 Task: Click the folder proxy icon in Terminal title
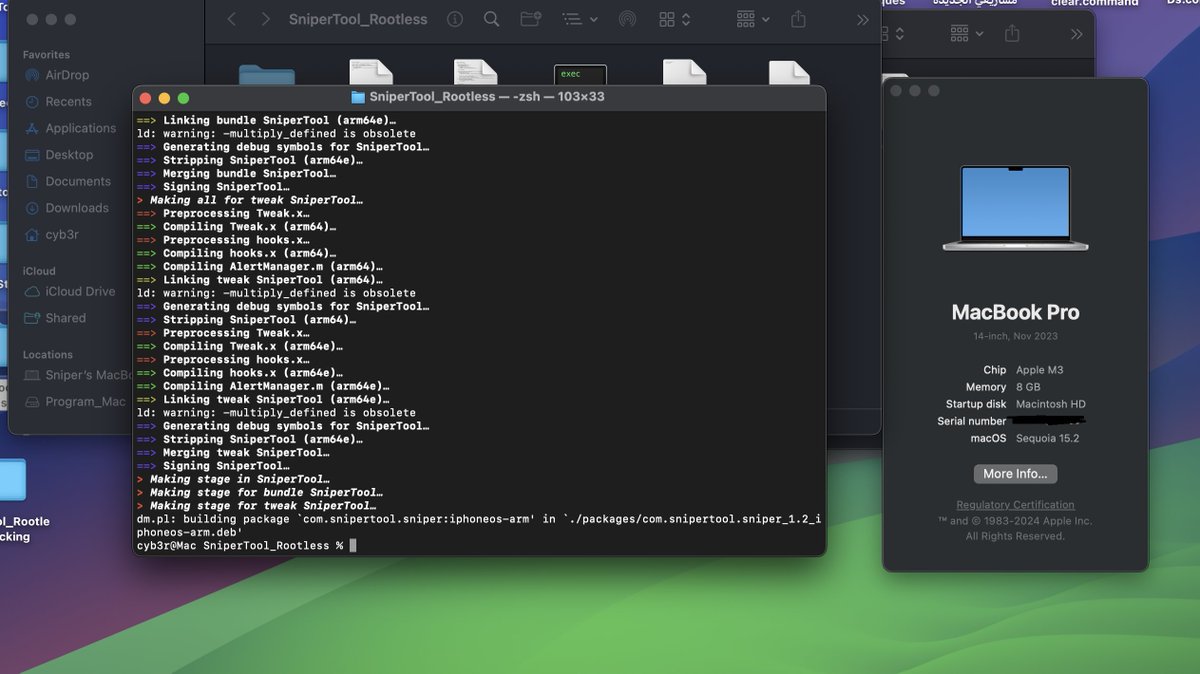click(358, 97)
